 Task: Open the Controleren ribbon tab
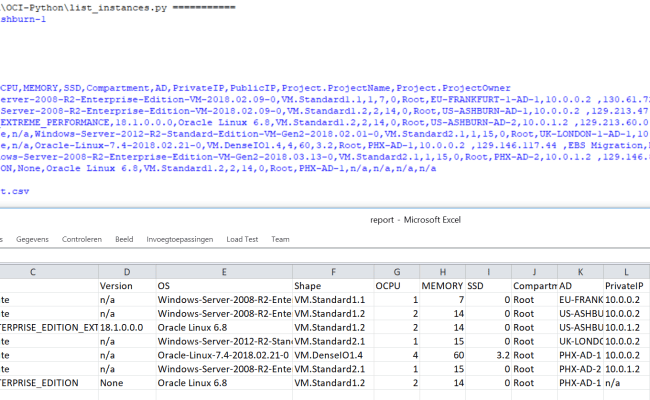(x=82, y=239)
